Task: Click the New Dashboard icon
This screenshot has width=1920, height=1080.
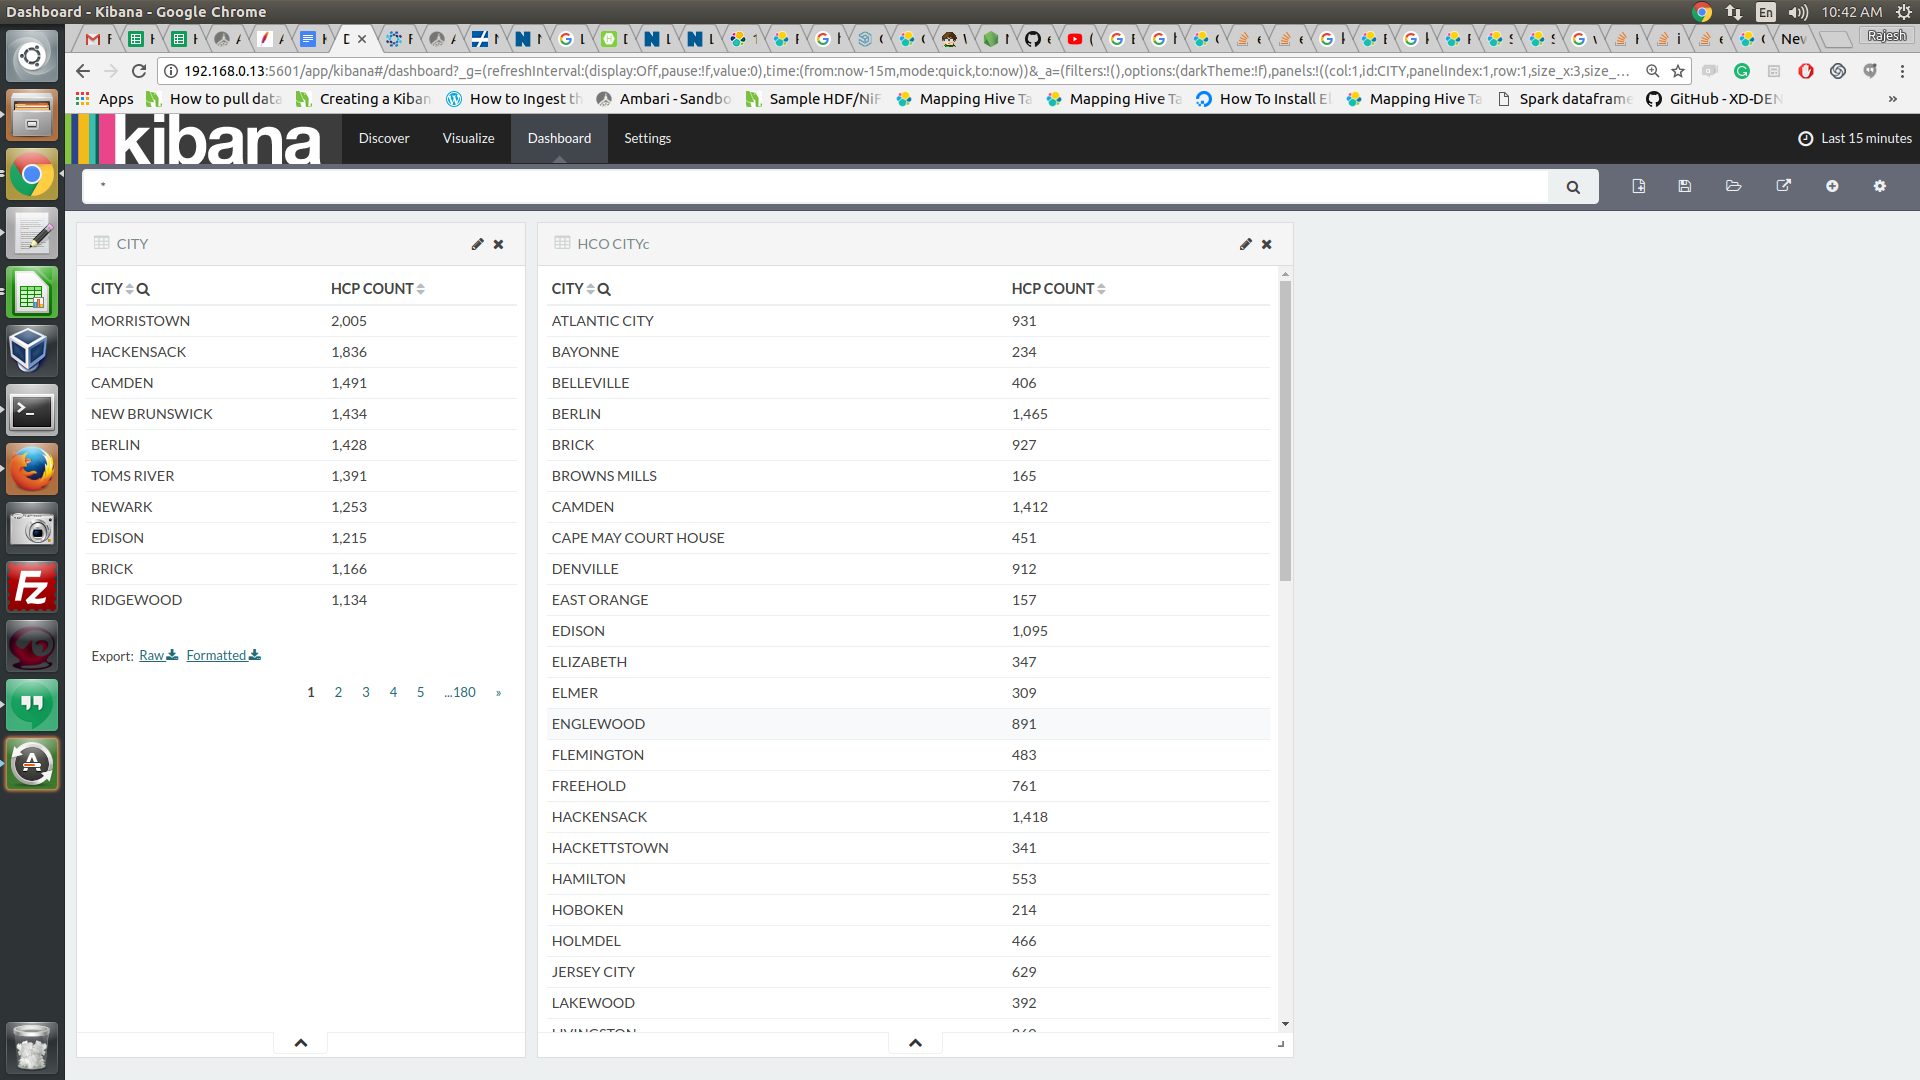Action: point(1638,186)
